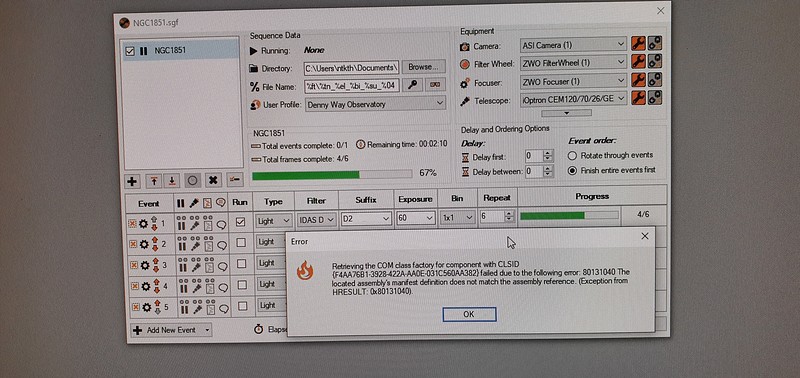Open the Telescope dropdown iOptron CEM120
This screenshot has width=800, height=378.
pos(573,98)
